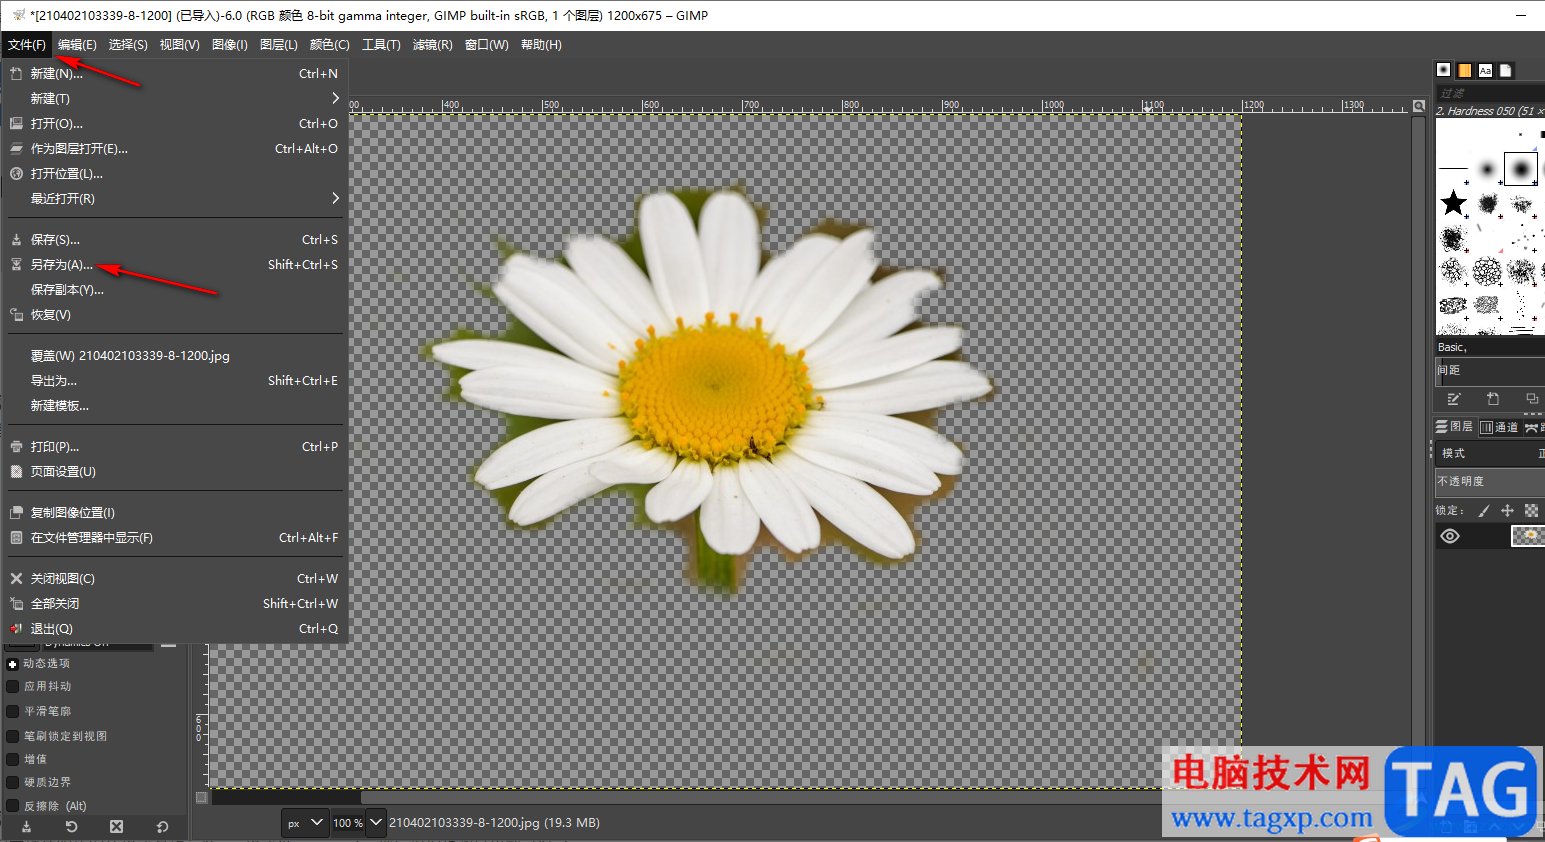Image resolution: width=1545 pixels, height=842 pixels.
Task: Open the 图像(I) menu
Action: click(230, 44)
